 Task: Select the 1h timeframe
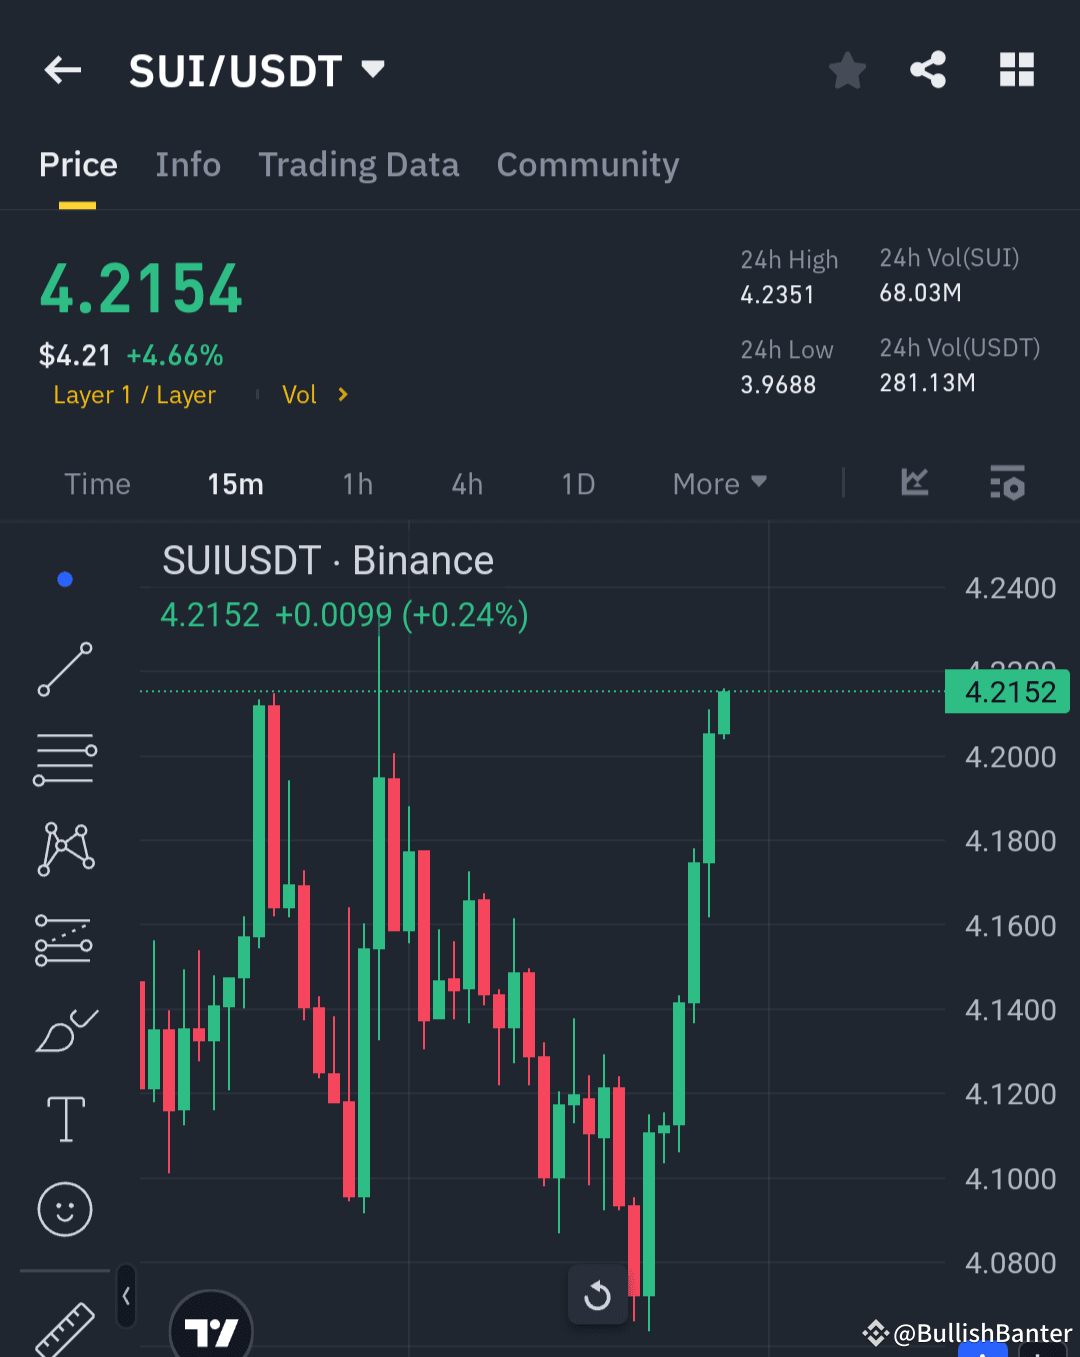tap(357, 483)
